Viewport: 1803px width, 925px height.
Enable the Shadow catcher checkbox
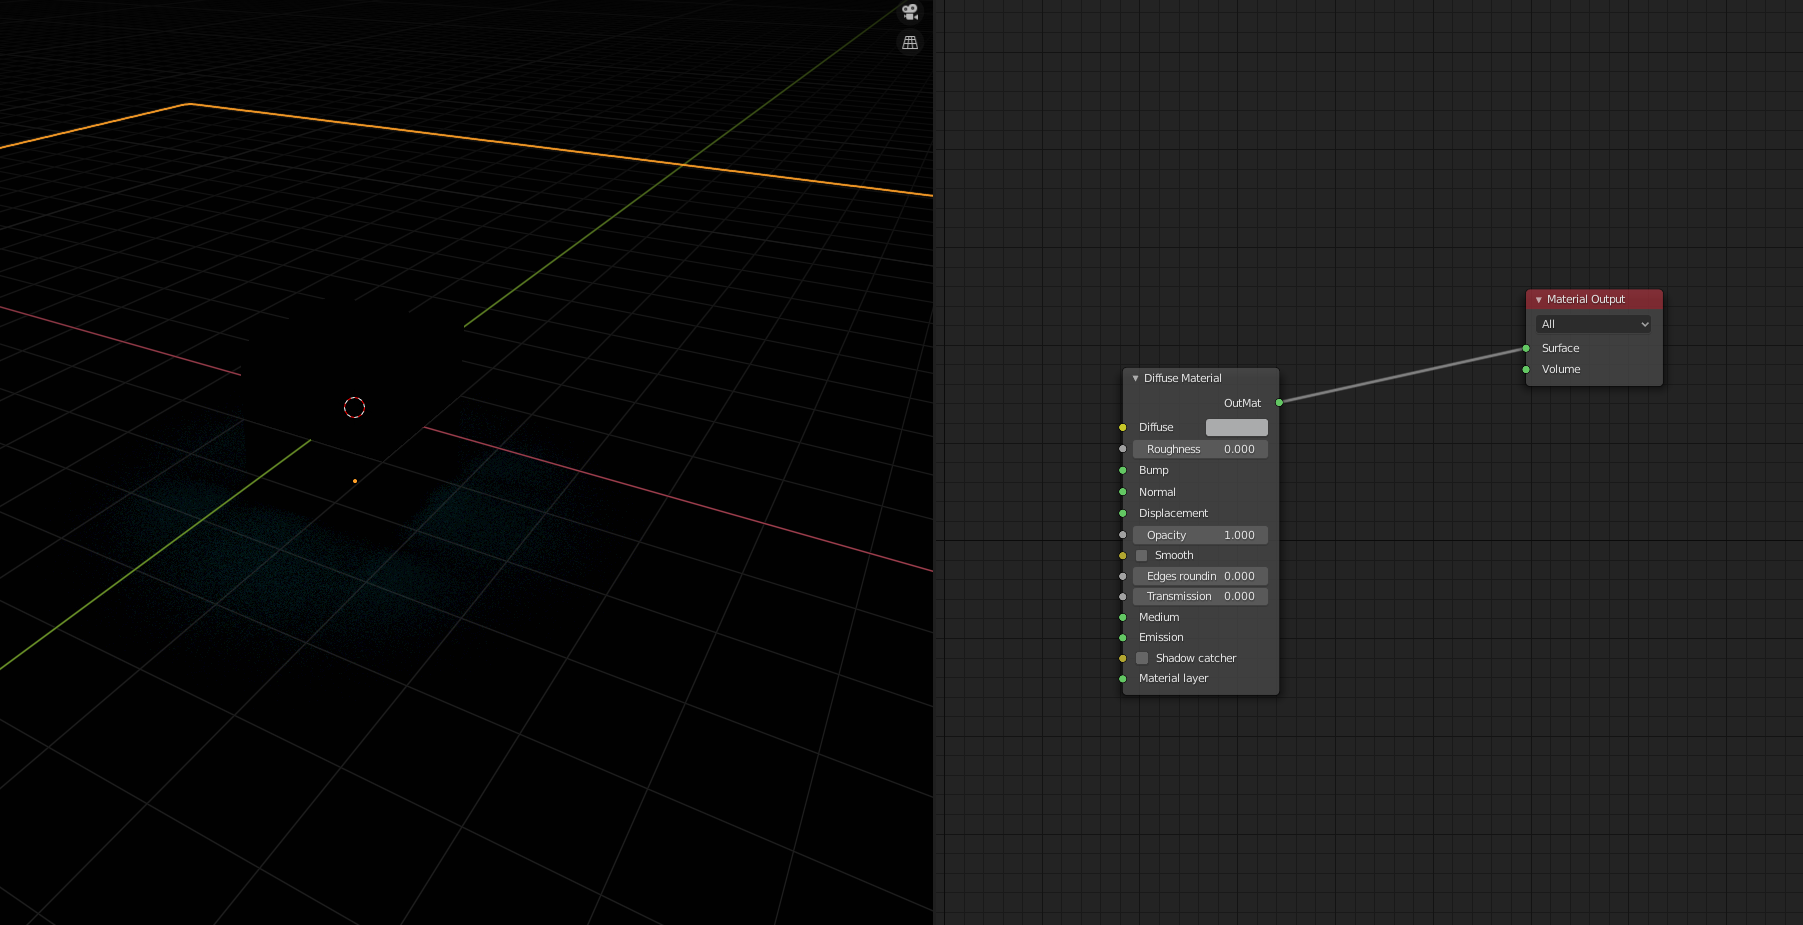pyautogui.click(x=1142, y=658)
